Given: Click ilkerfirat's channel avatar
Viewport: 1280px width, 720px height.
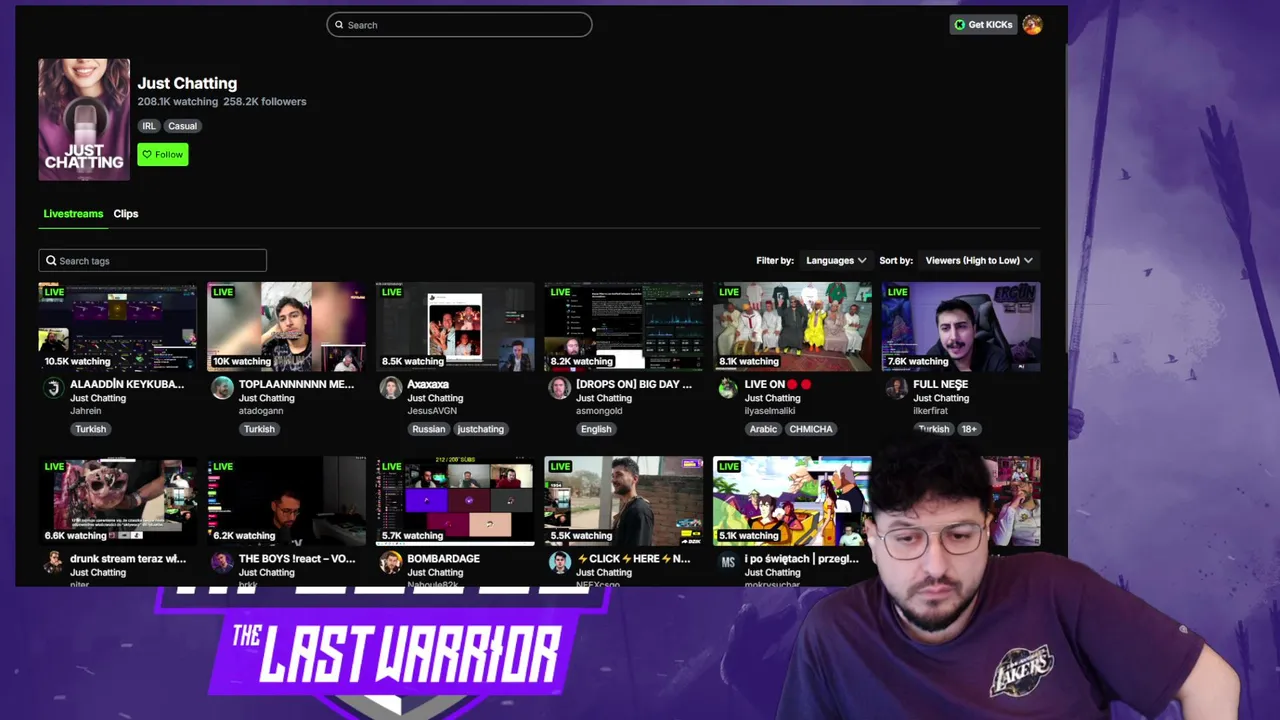Looking at the screenshot, I should [897, 388].
